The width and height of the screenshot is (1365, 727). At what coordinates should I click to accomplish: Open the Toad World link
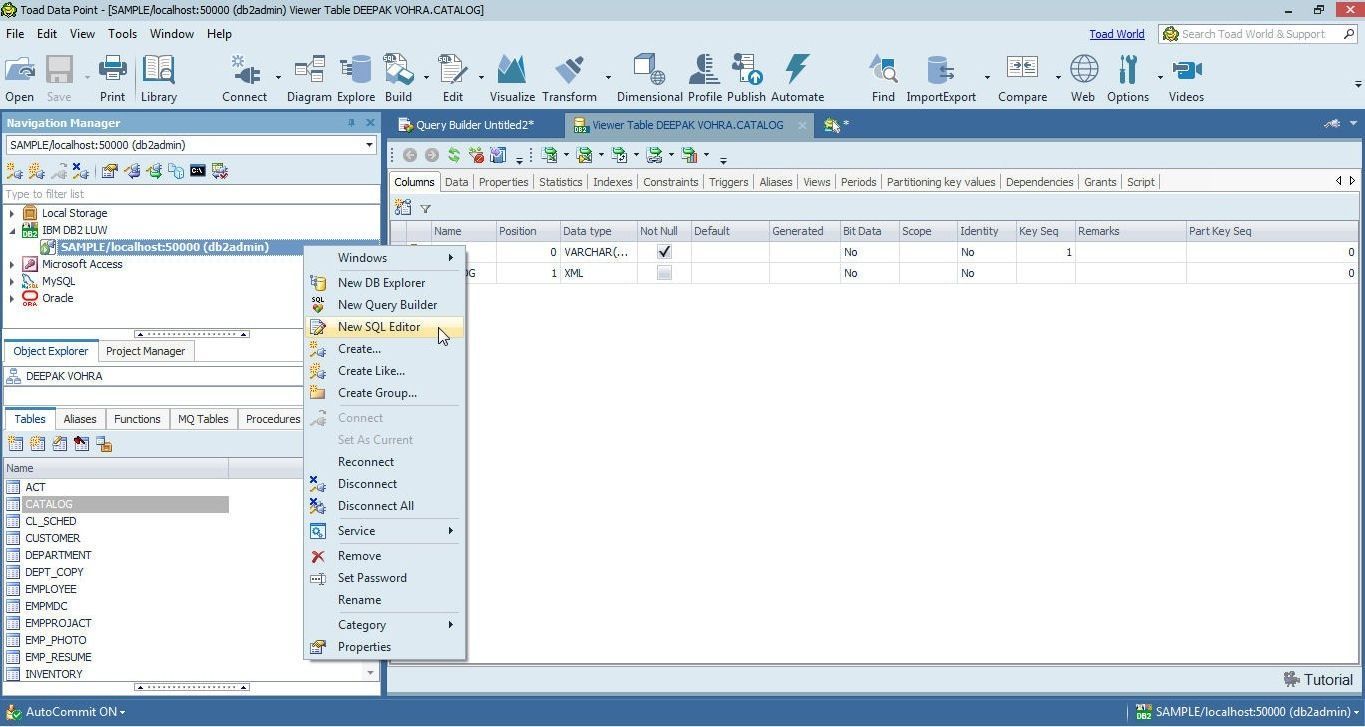pyautogui.click(x=1117, y=34)
